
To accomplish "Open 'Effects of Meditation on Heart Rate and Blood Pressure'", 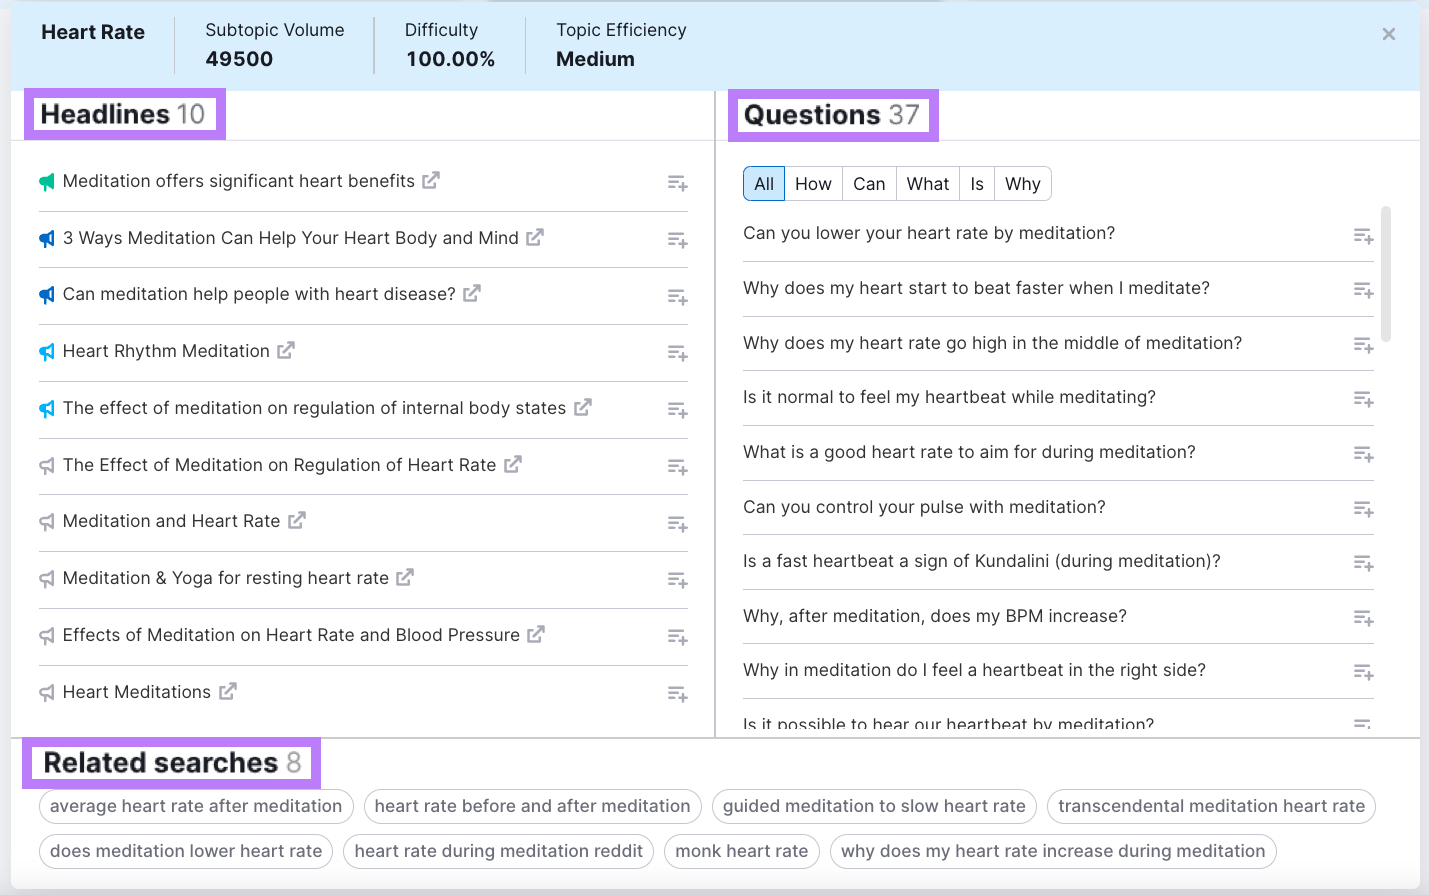I will tap(291, 635).
